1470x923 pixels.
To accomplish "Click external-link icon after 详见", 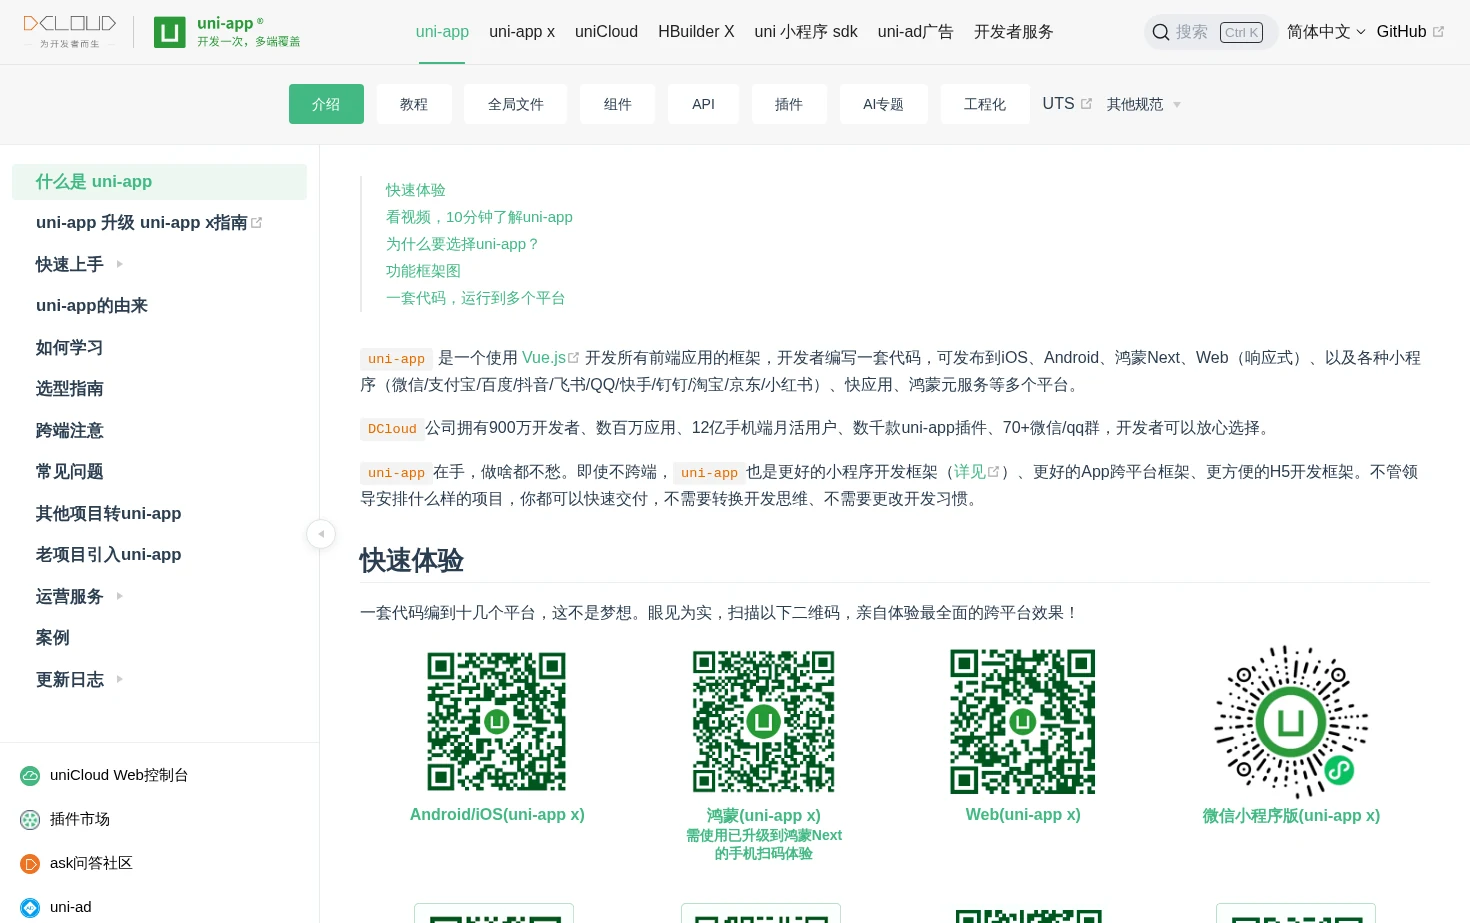I will point(993,471).
